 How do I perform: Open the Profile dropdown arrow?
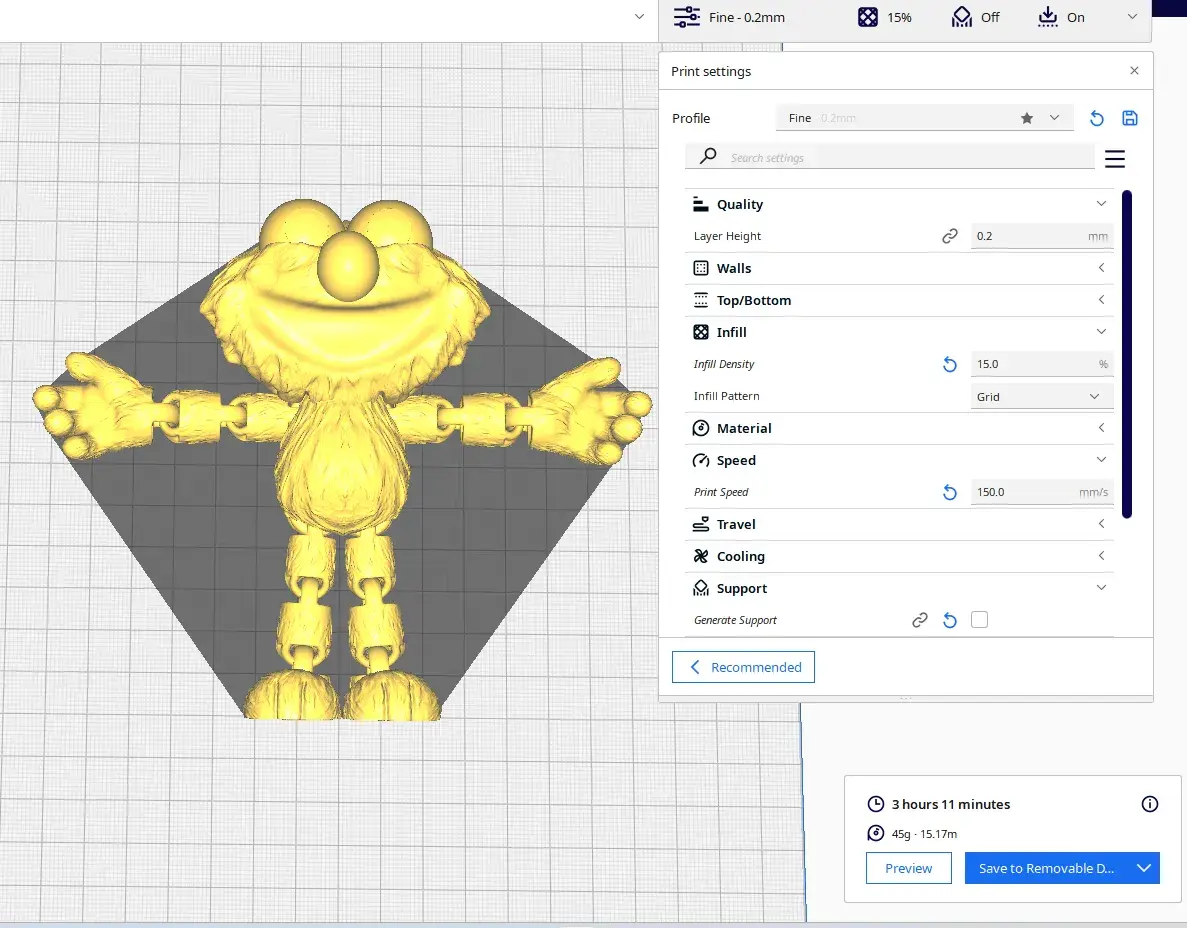pos(1054,118)
